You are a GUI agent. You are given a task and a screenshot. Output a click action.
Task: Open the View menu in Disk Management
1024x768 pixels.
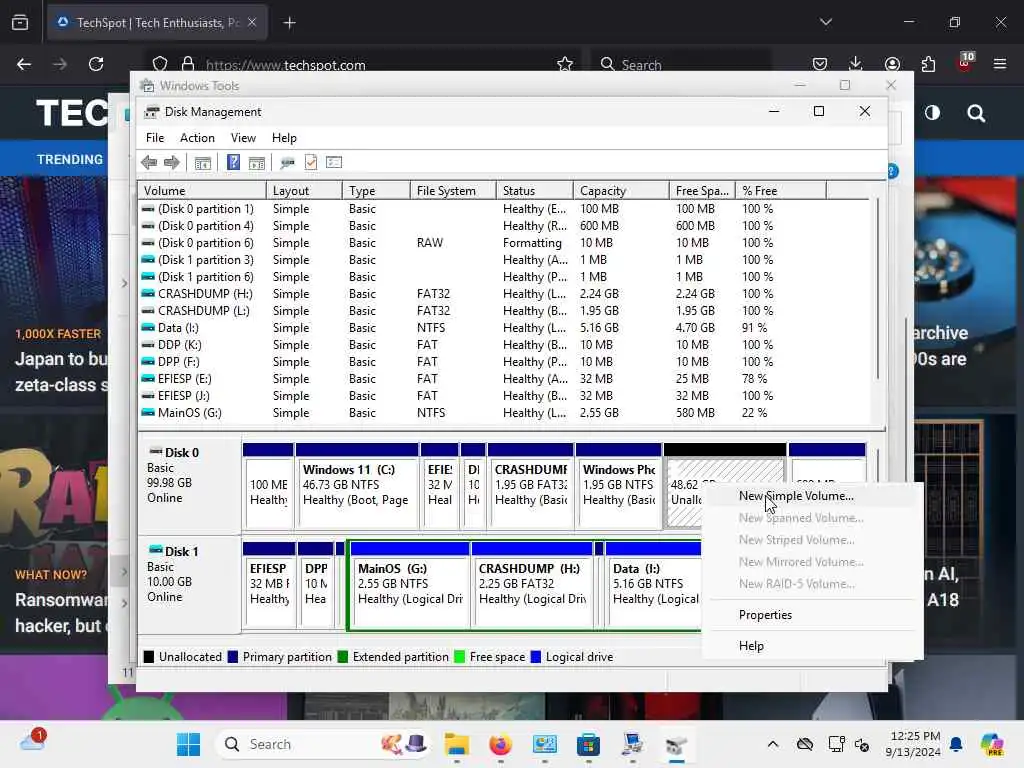(243, 138)
